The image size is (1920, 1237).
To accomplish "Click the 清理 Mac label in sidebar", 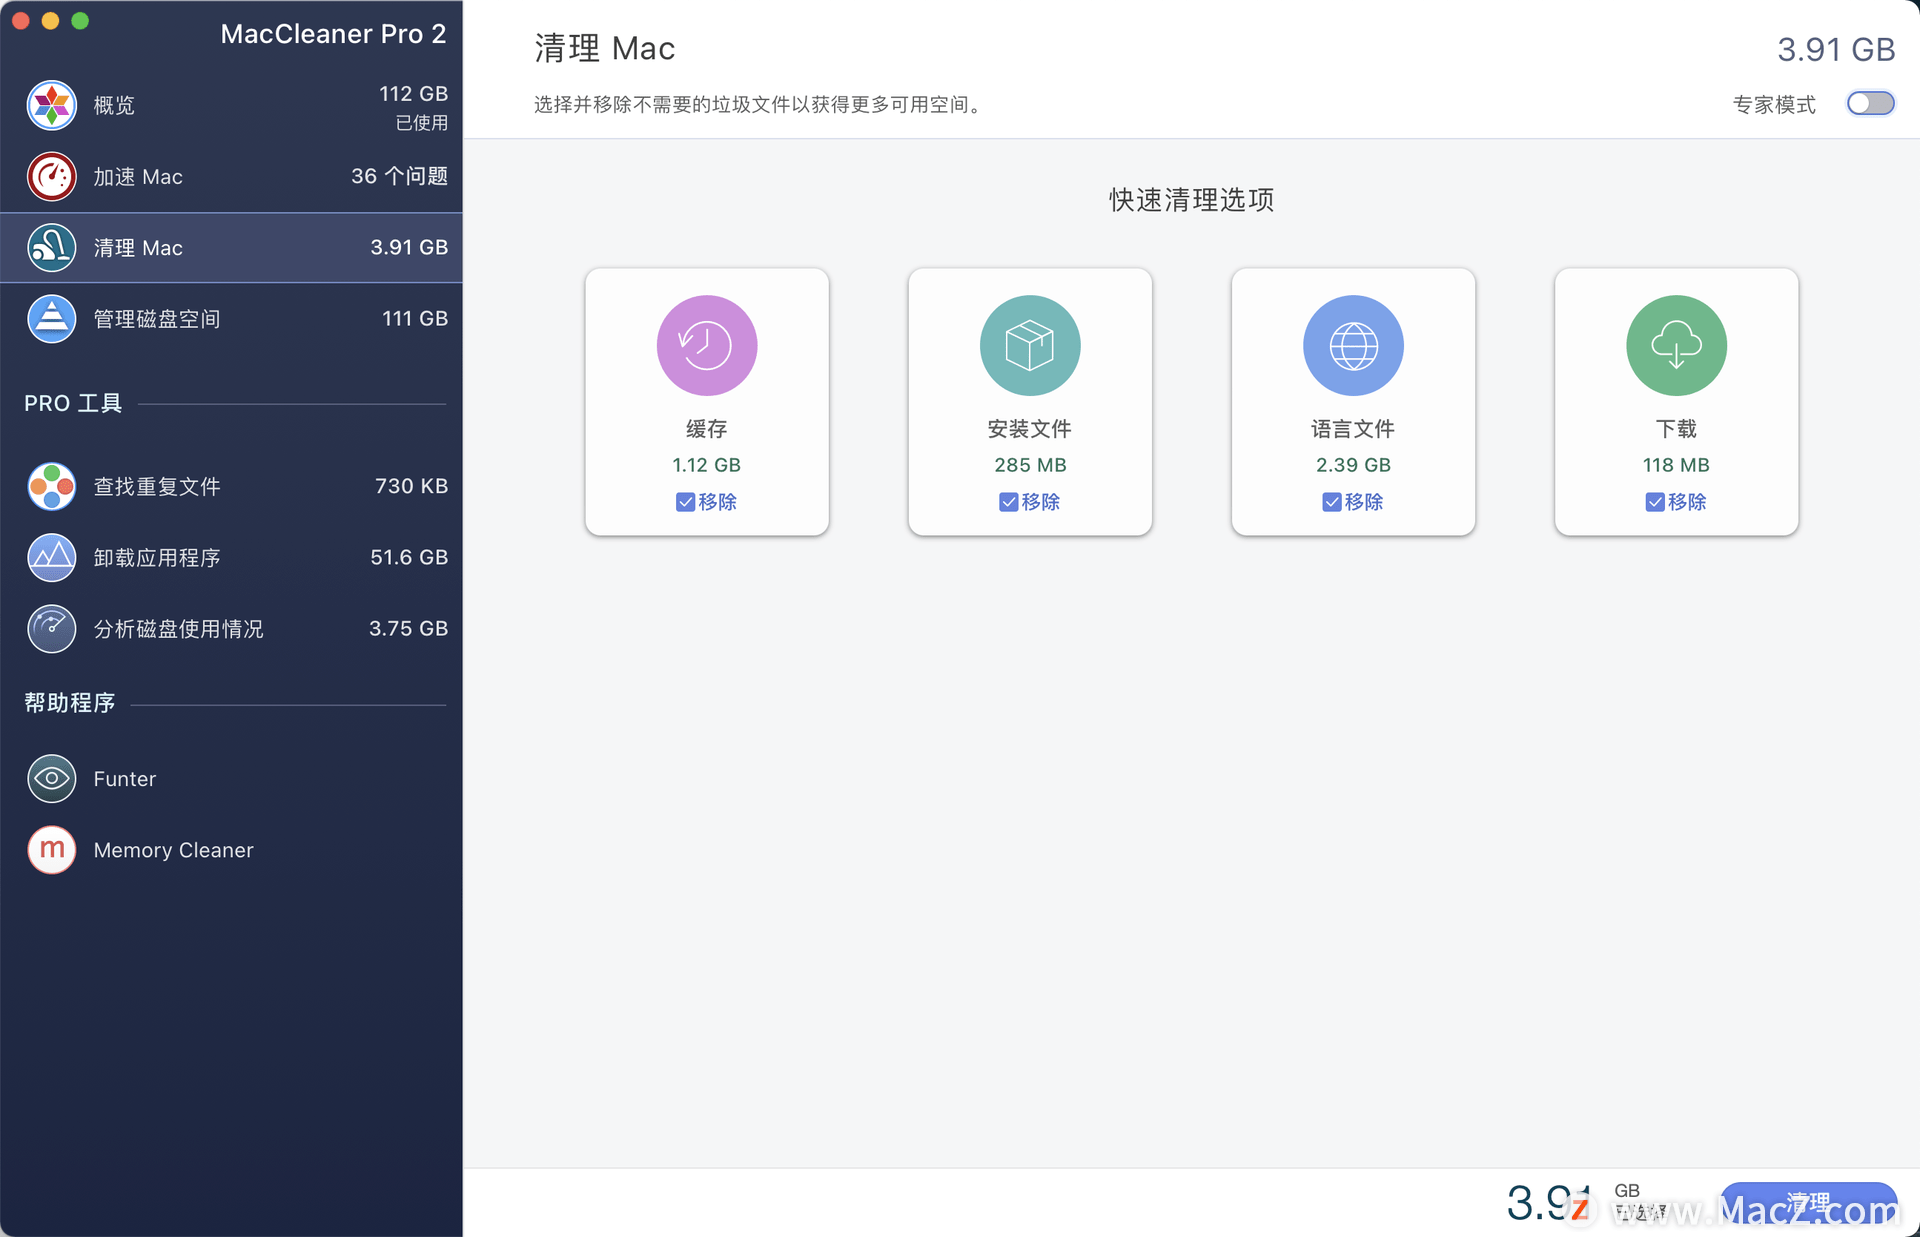I will [138, 248].
